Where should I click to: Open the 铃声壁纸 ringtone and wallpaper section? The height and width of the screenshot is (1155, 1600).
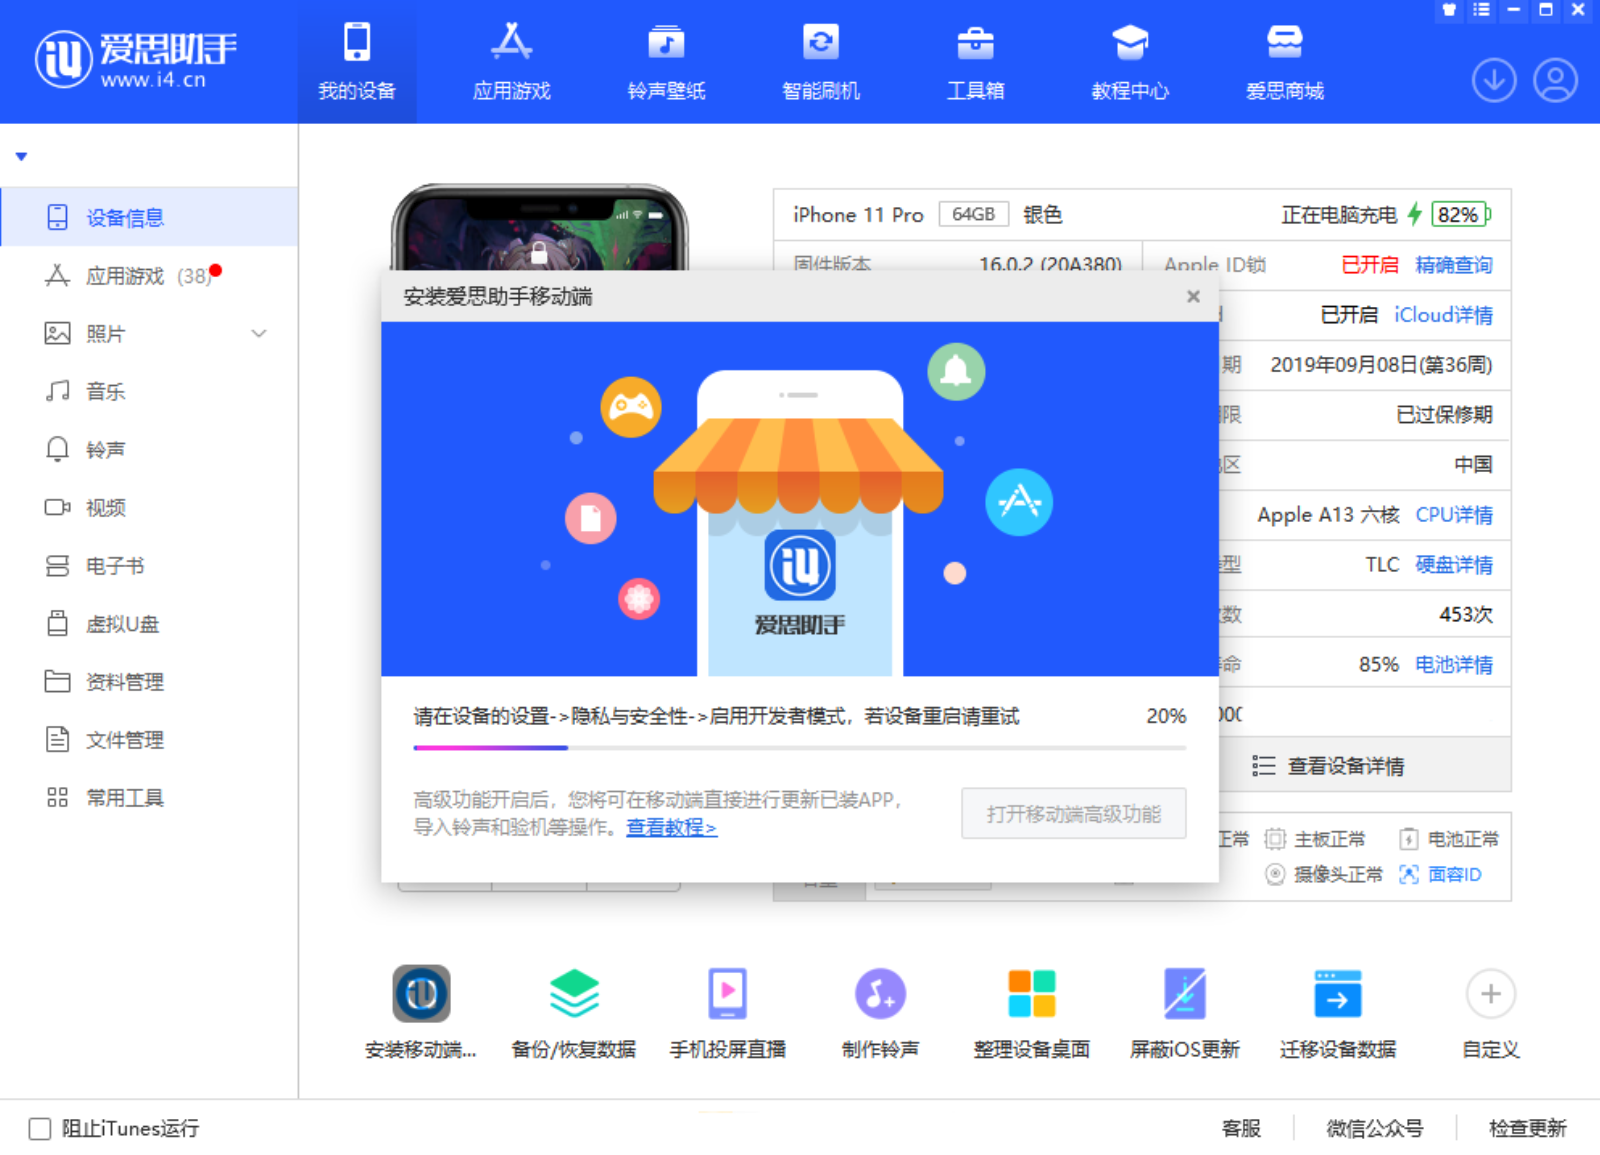(x=666, y=60)
